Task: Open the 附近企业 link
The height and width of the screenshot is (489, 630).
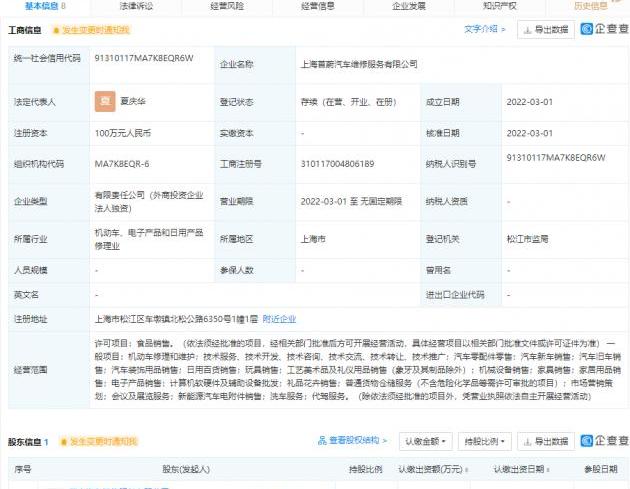Action: 279,319
